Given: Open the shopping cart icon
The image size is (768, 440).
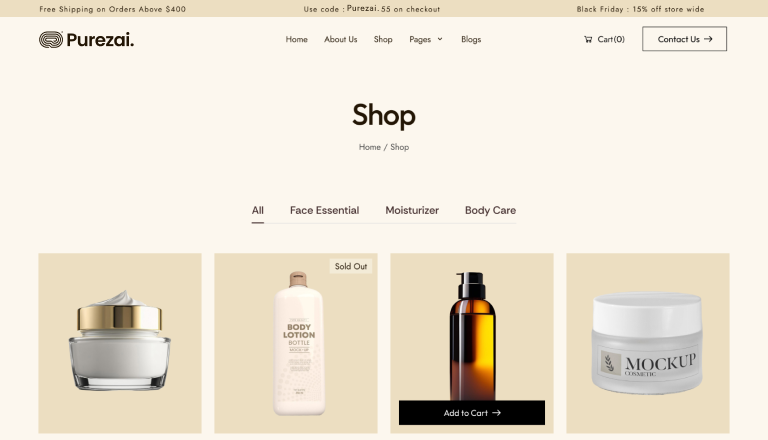Looking at the screenshot, I should 588,39.
